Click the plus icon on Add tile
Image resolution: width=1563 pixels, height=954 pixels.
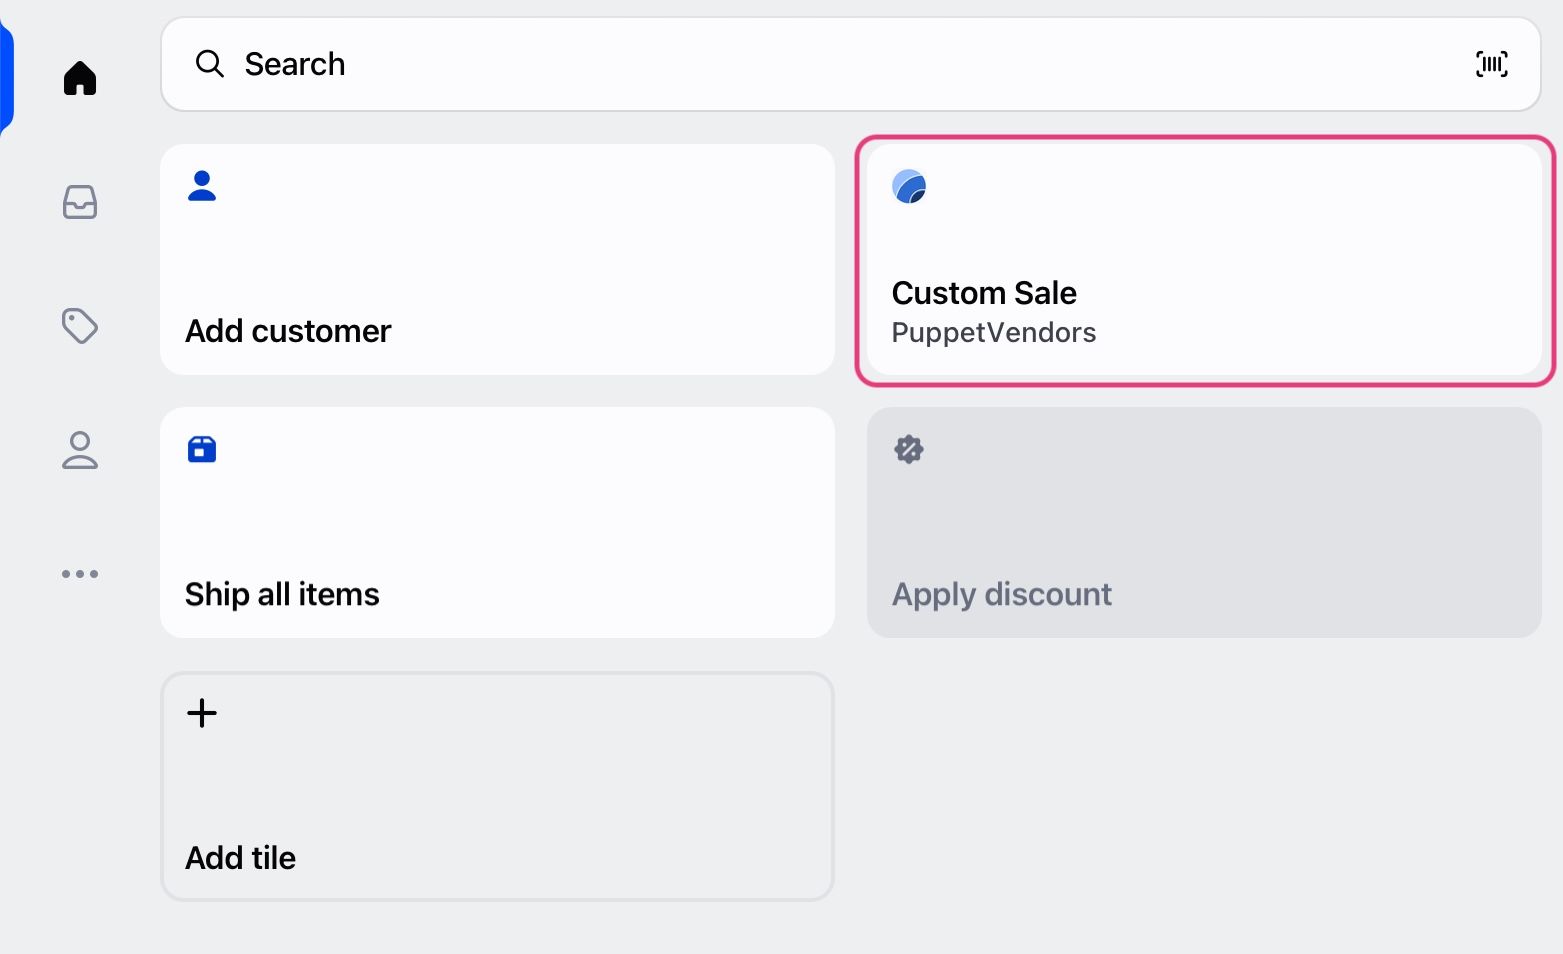pos(202,713)
